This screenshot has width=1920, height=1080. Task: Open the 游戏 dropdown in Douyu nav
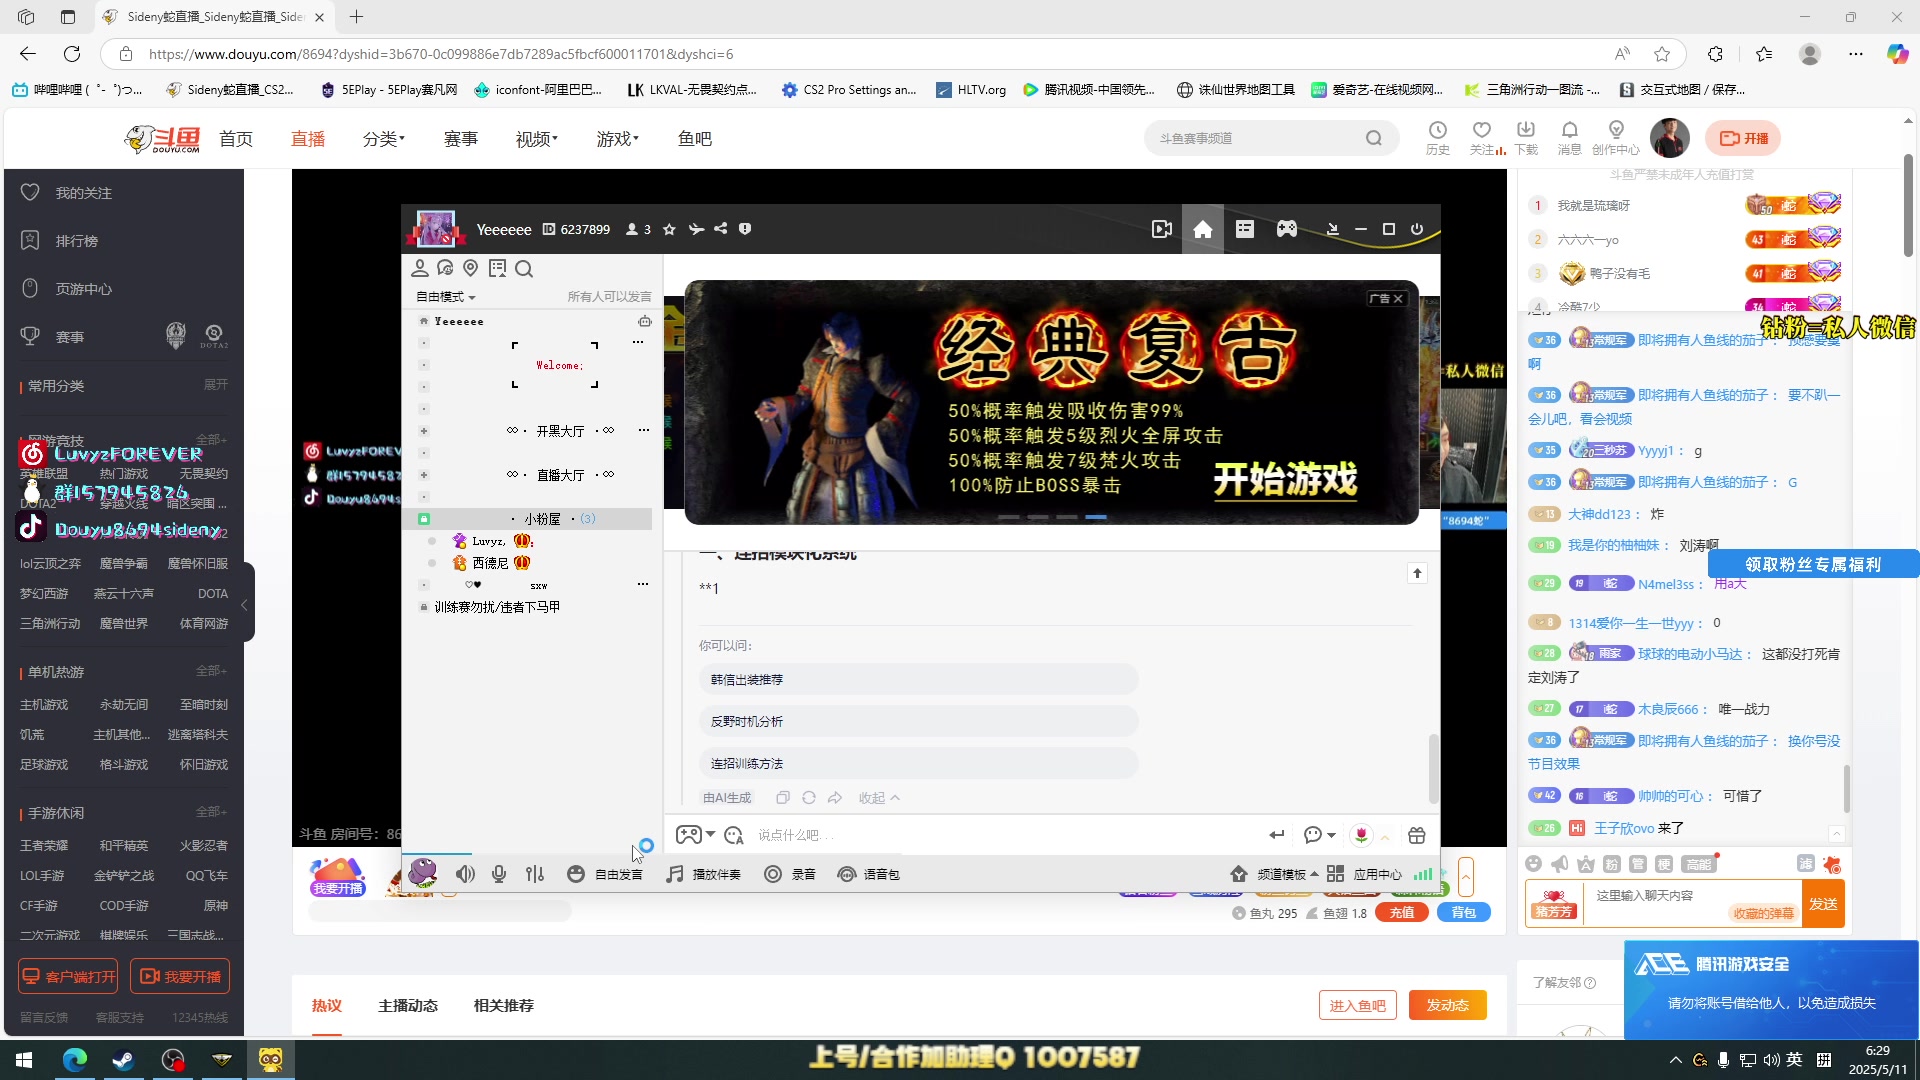click(617, 139)
